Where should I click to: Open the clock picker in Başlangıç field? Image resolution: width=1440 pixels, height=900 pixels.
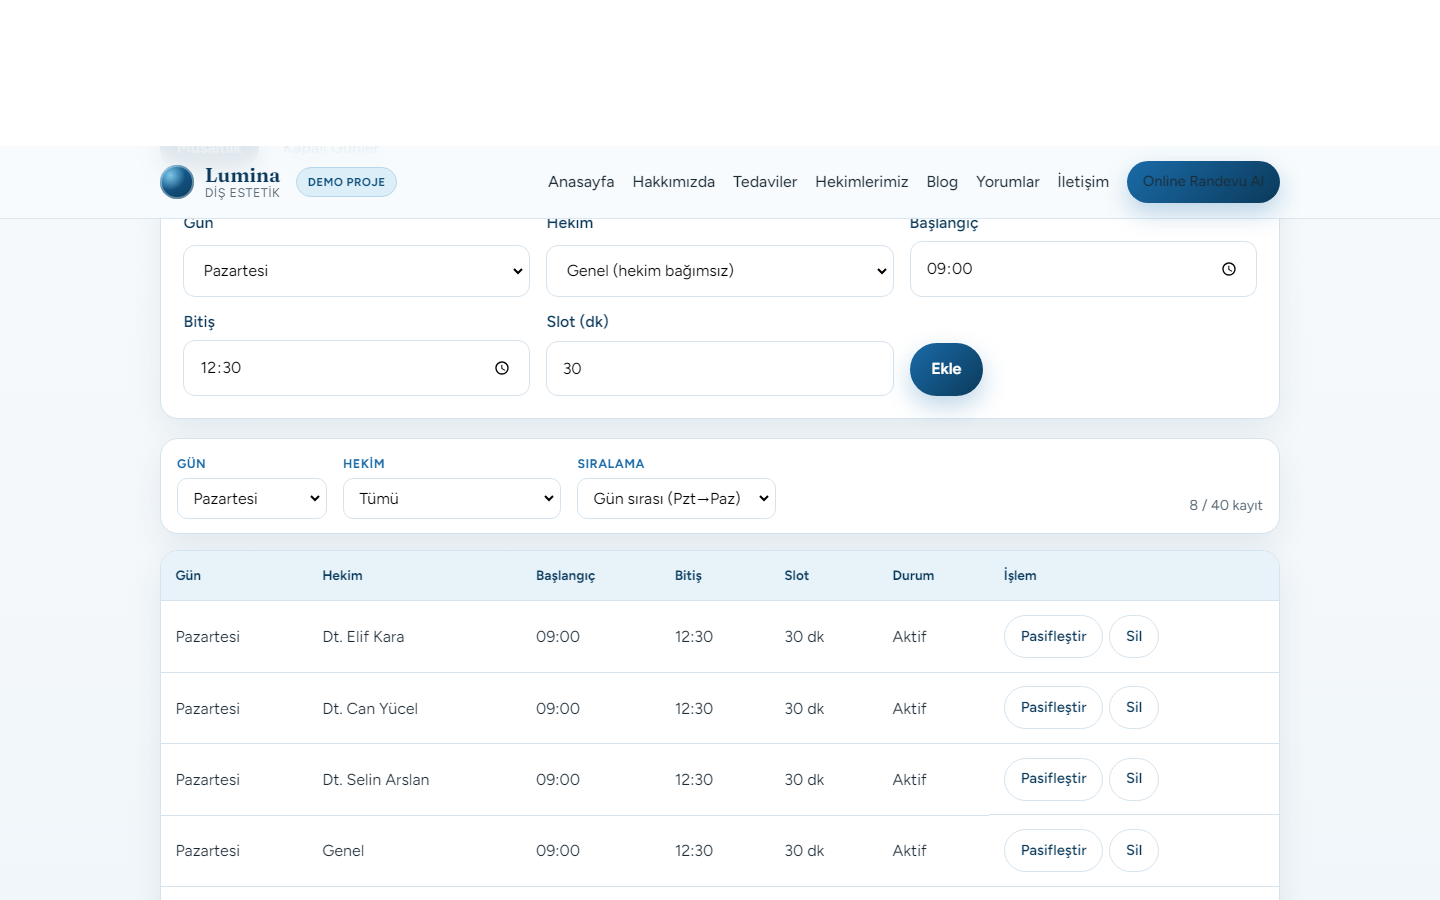pyautogui.click(x=1229, y=269)
